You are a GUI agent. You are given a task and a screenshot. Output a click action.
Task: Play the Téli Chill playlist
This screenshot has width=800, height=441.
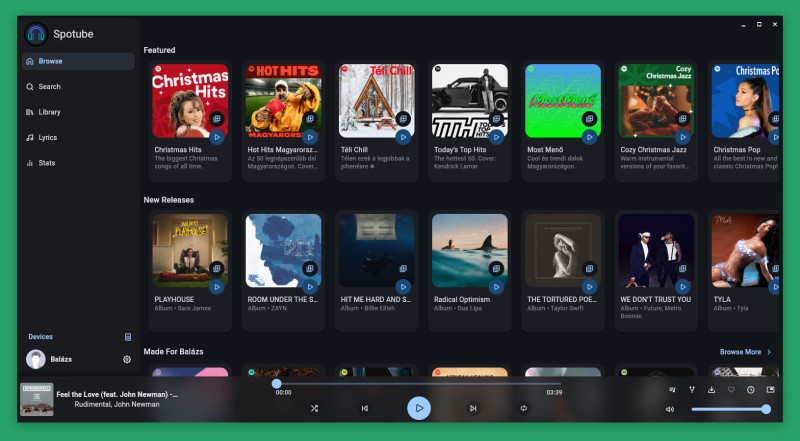point(403,137)
